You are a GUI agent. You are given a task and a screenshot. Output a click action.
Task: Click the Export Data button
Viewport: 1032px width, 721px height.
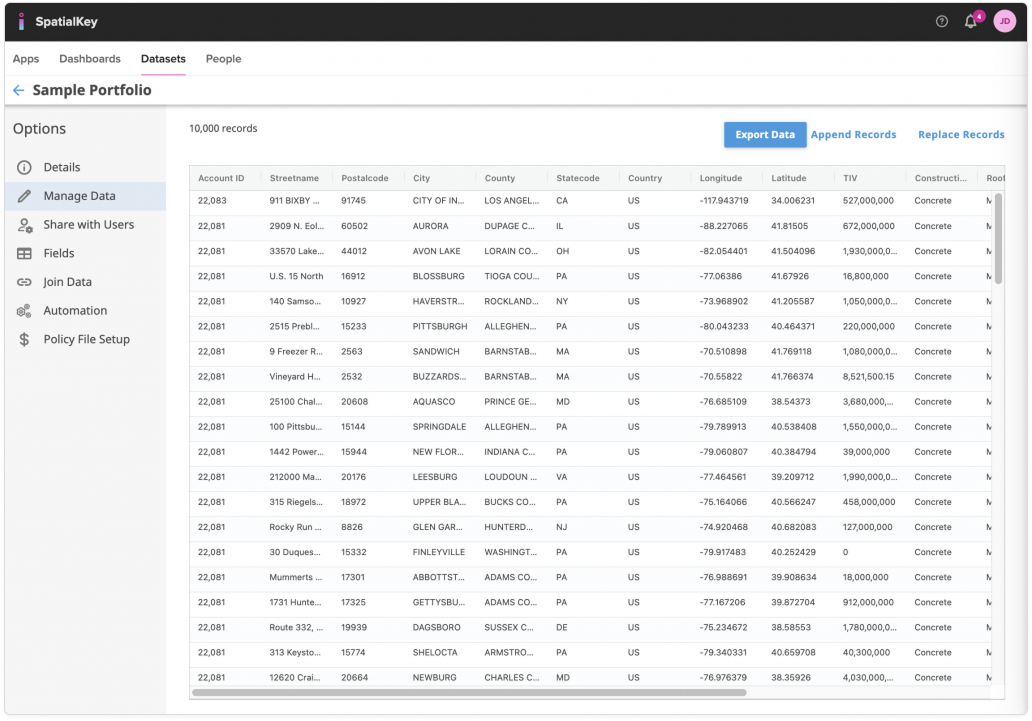(x=764, y=134)
